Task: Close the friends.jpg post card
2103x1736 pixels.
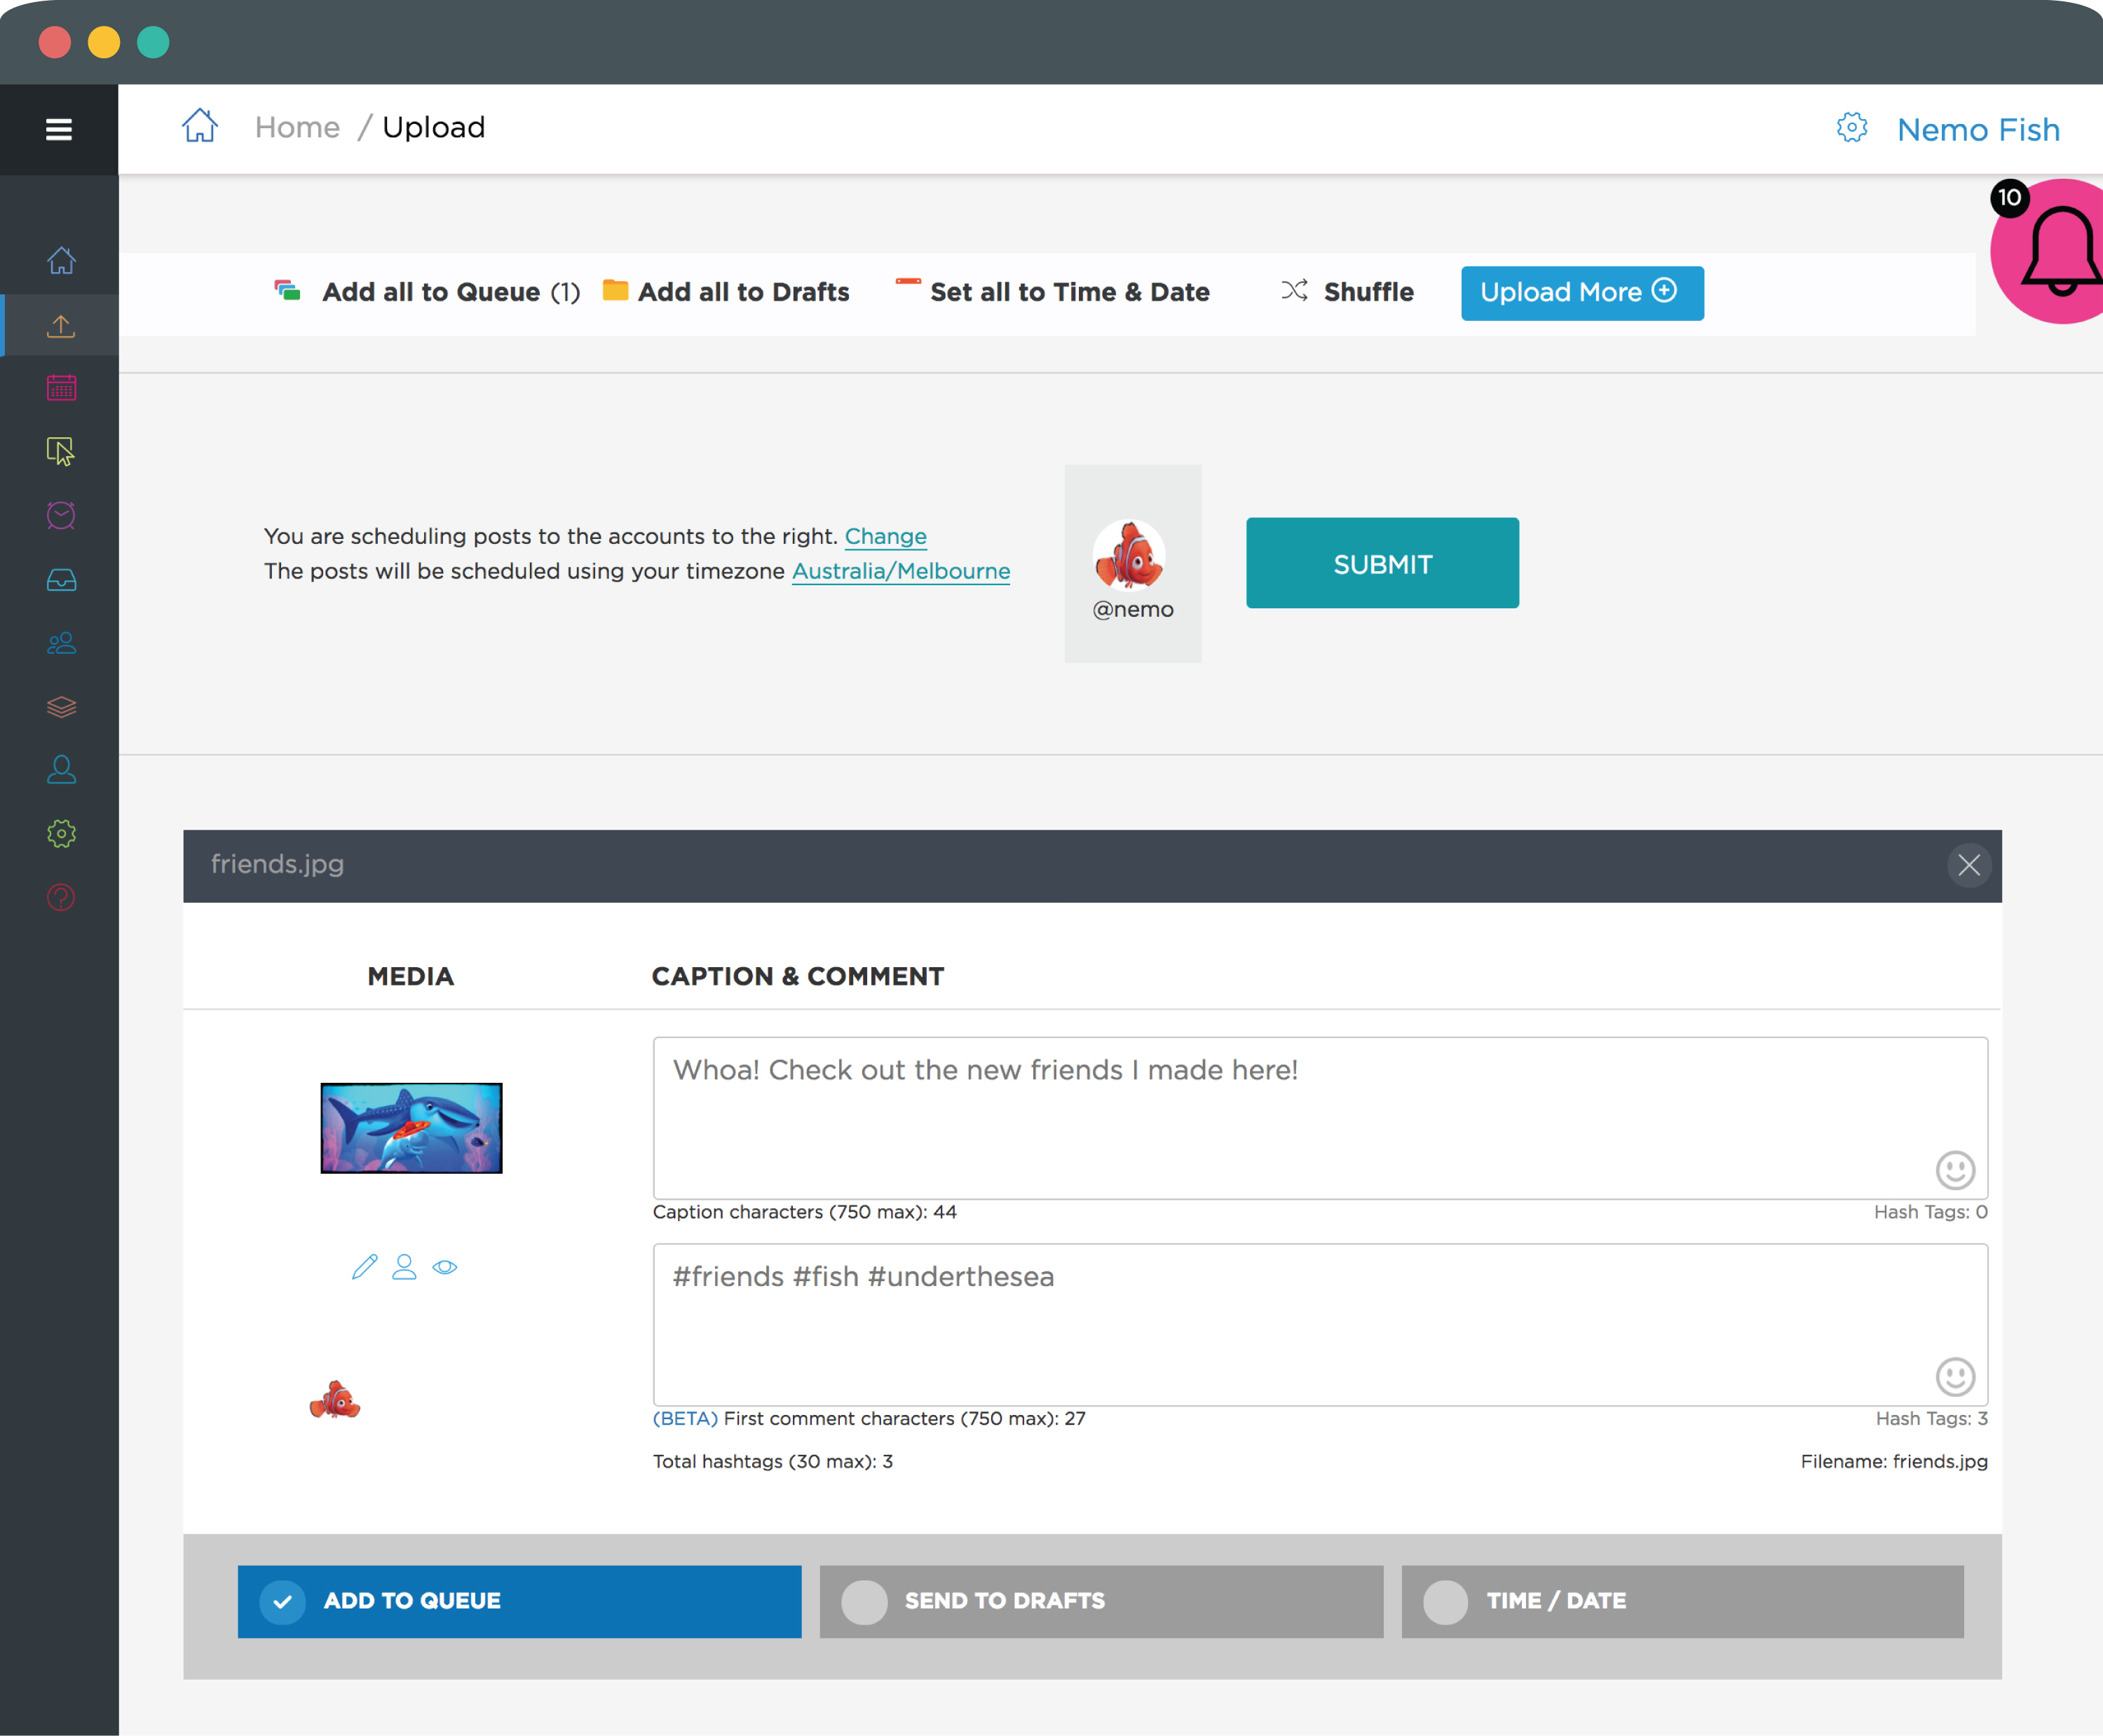Action: point(1969,865)
